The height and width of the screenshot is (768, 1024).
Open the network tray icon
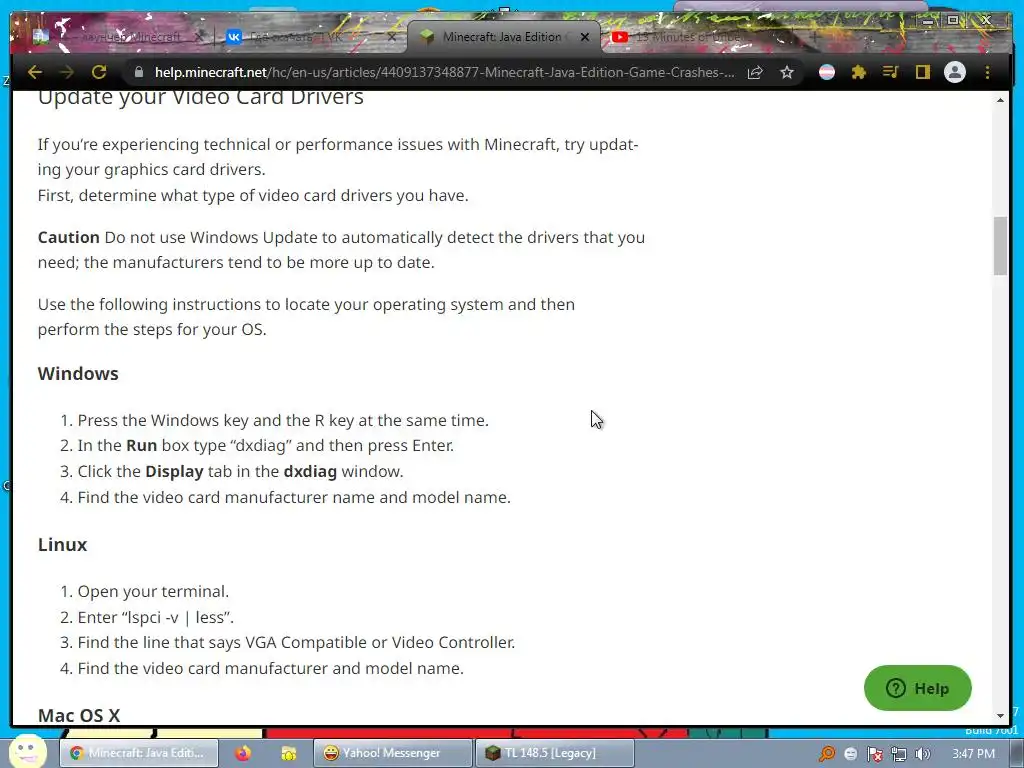click(x=899, y=754)
